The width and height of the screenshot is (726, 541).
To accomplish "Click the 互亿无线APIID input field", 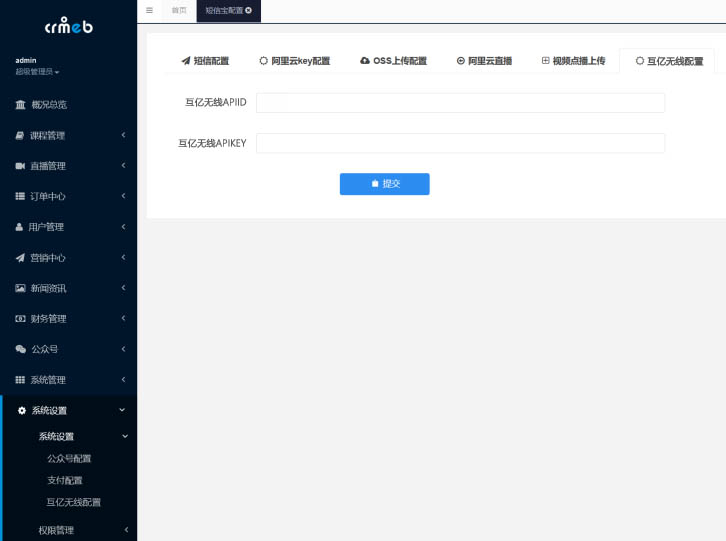I will coord(460,103).
